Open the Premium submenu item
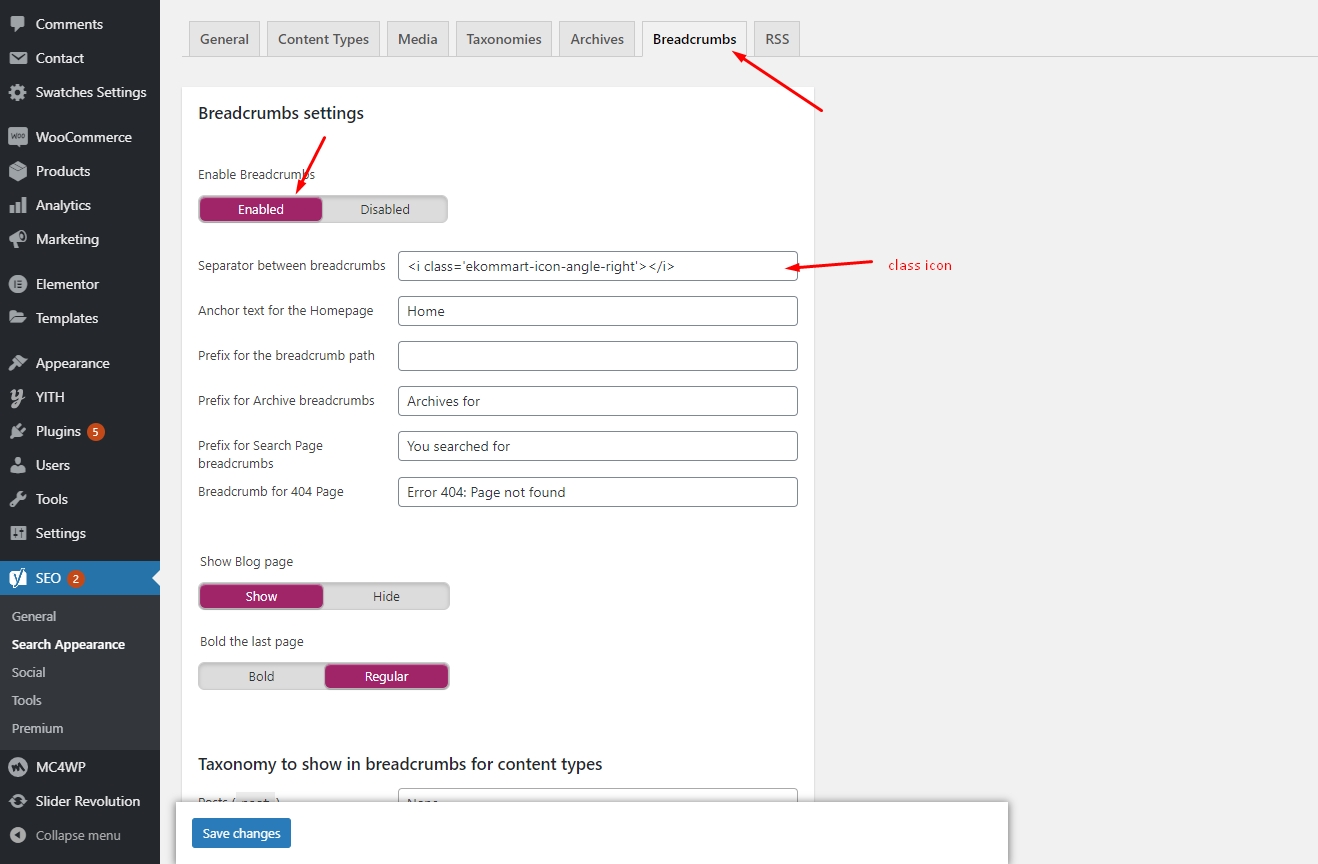This screenshot has height=864, width=1318. coord(37,728)
